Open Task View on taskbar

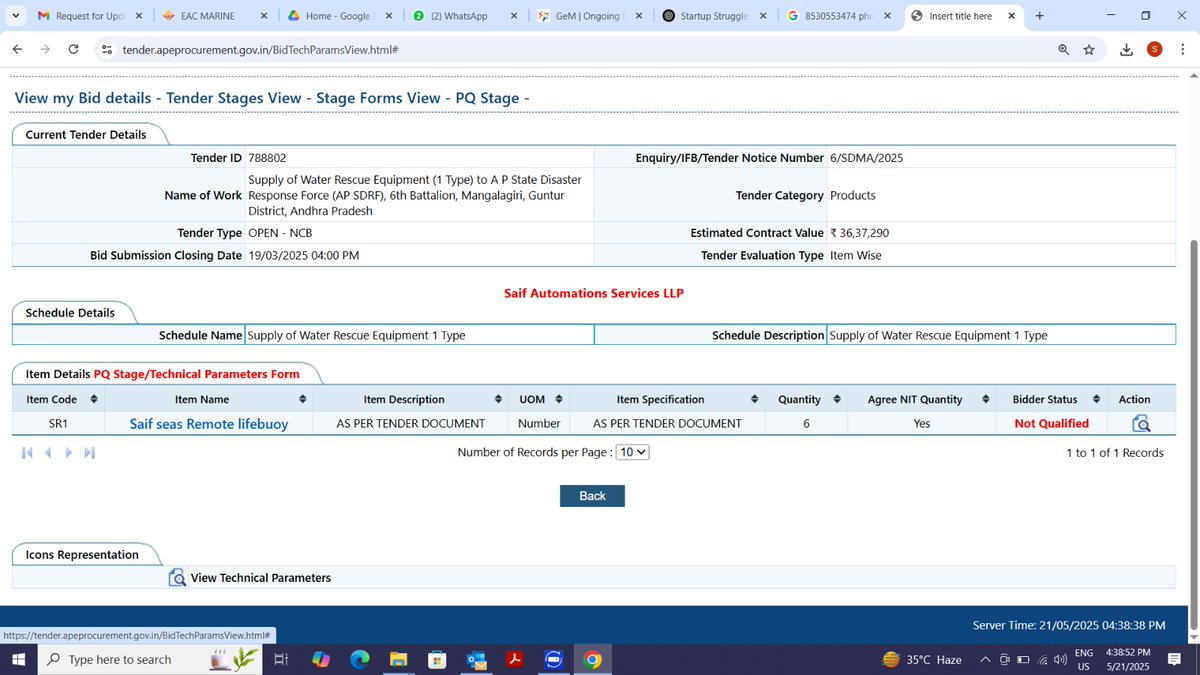[281, 660]
